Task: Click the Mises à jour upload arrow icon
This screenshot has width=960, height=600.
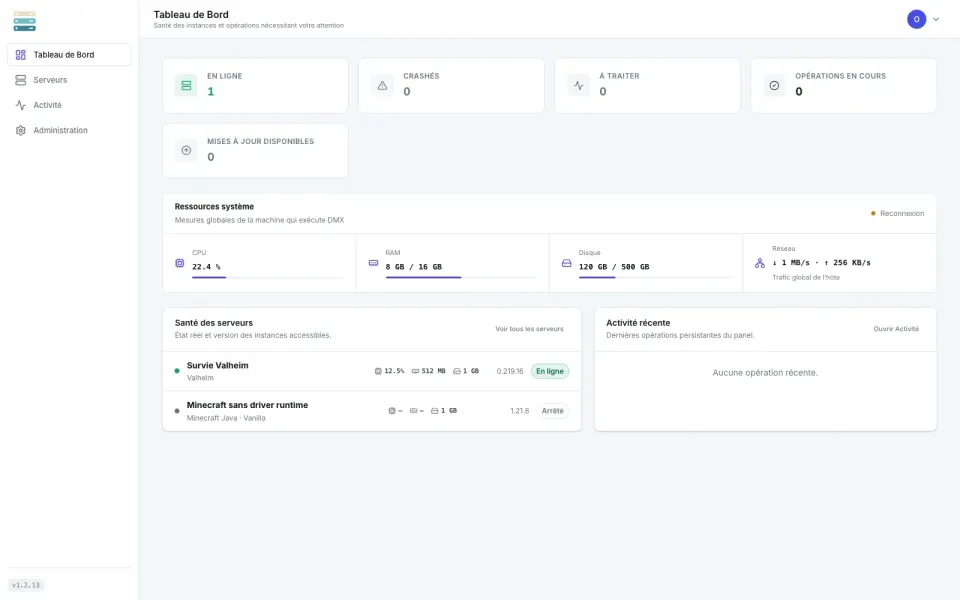Action: 186,150
